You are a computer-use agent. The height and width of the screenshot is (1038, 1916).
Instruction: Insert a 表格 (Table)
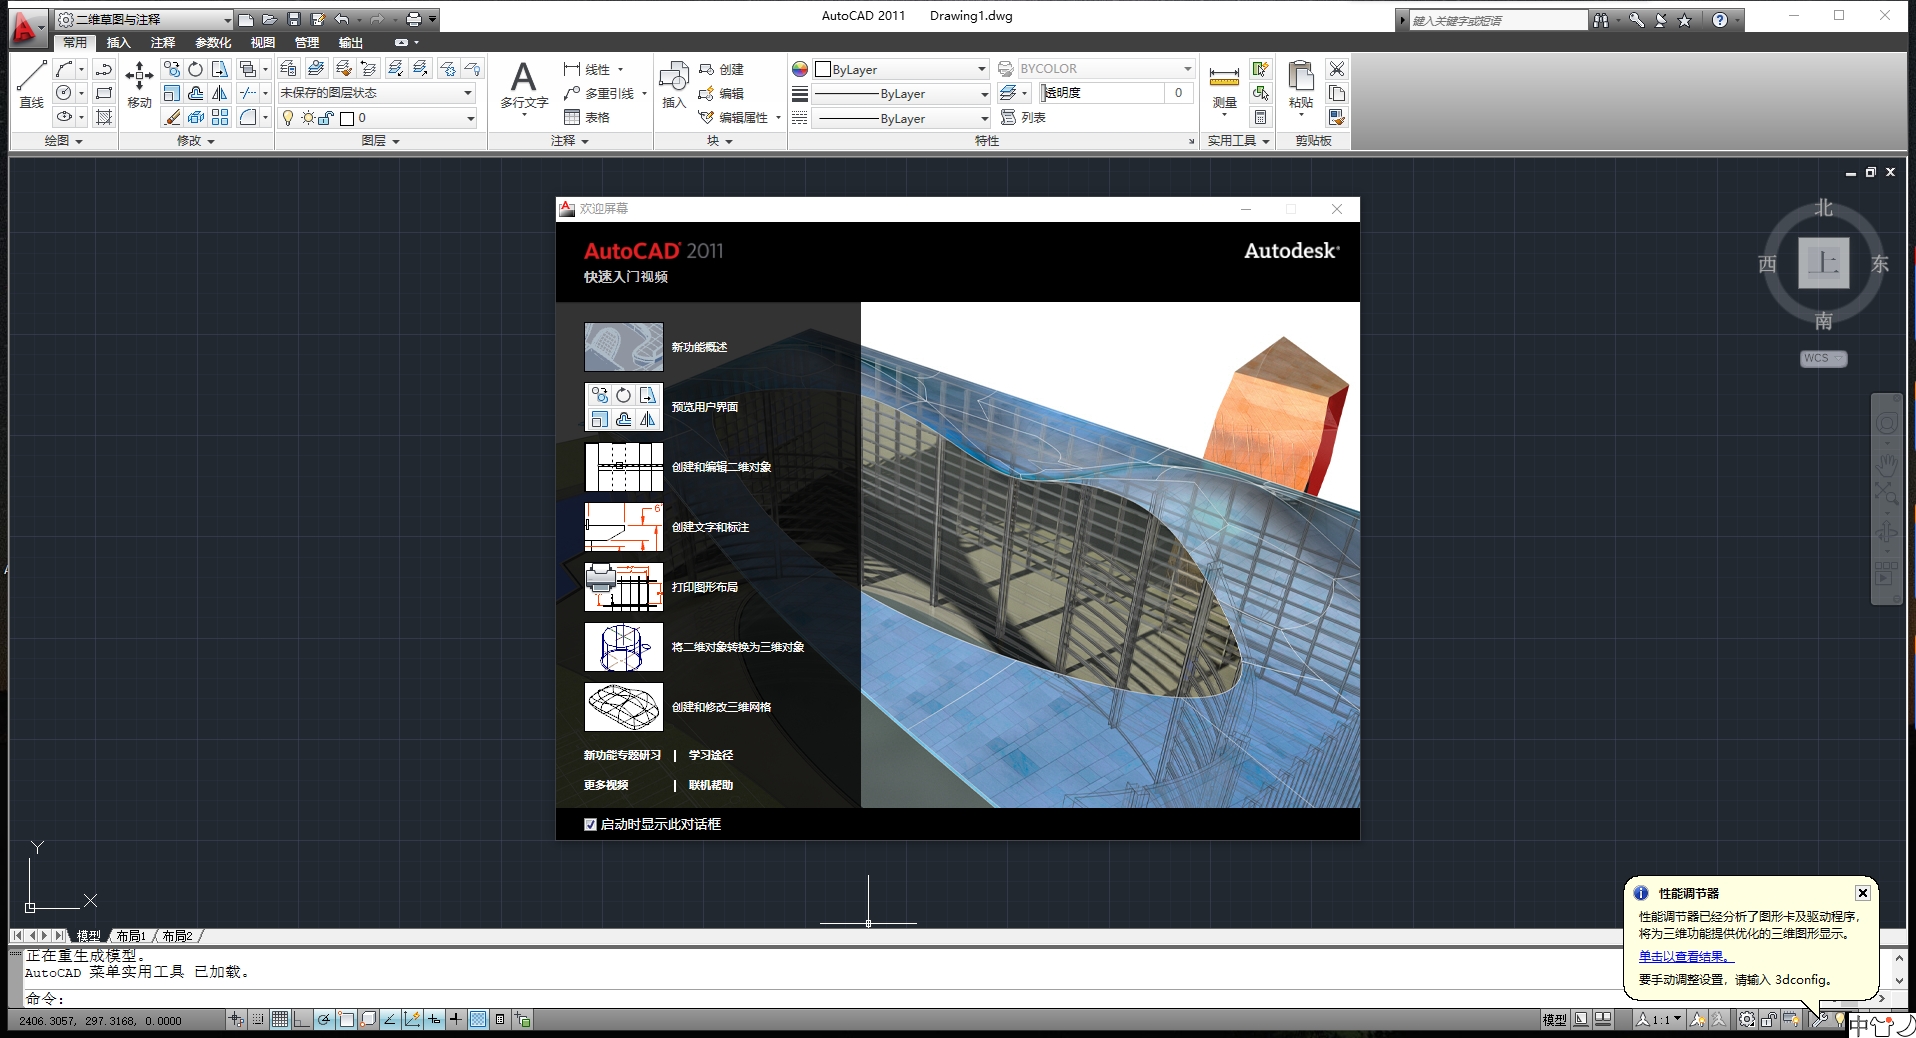coord(597,117)
